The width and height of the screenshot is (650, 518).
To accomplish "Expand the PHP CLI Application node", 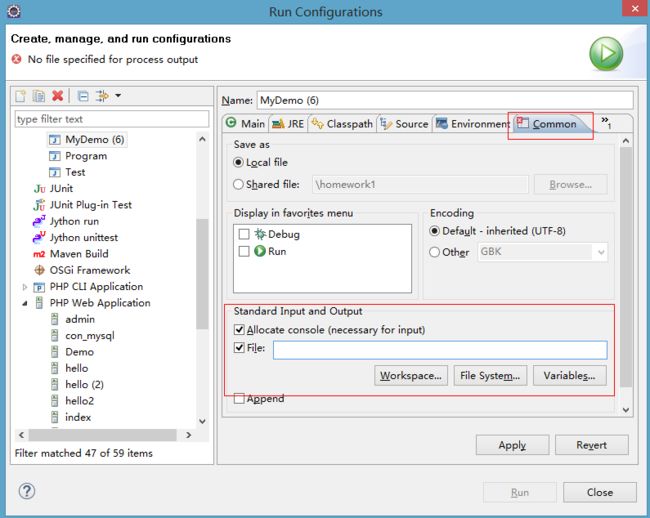I will coord(24,287).
